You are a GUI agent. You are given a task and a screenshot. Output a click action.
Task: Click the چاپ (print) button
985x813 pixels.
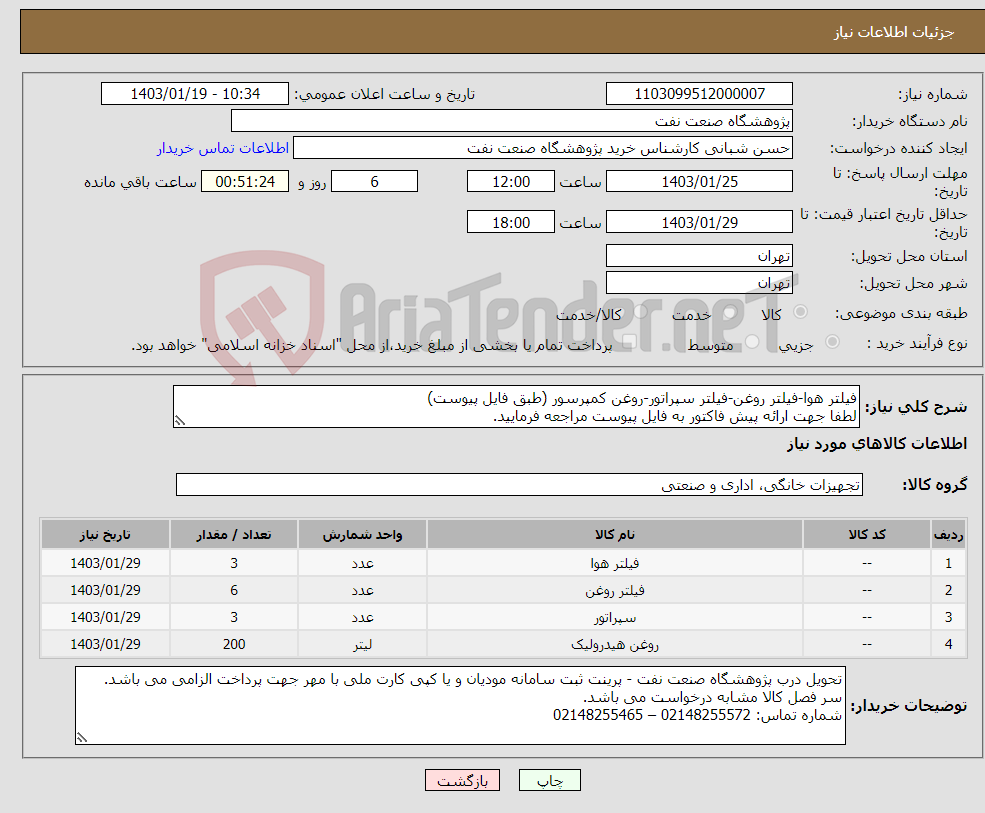pos(550,780)
